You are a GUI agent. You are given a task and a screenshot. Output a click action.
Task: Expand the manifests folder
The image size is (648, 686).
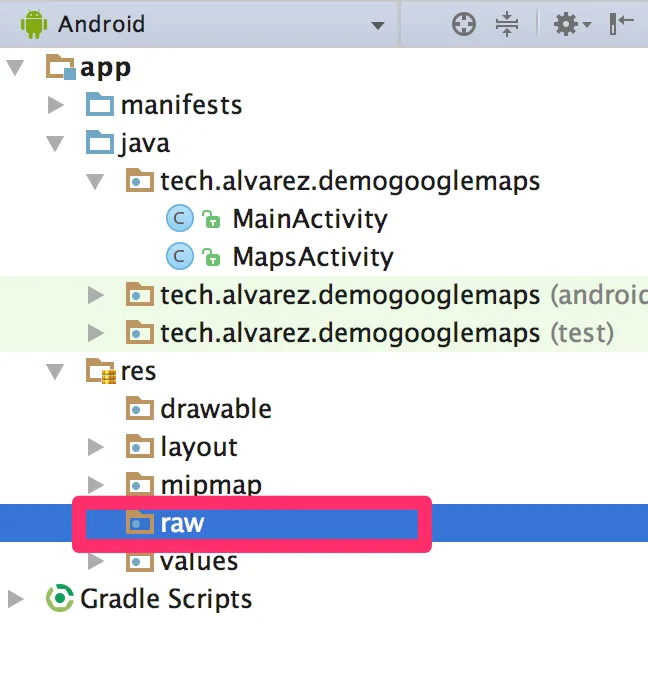[x=56, y=105]
